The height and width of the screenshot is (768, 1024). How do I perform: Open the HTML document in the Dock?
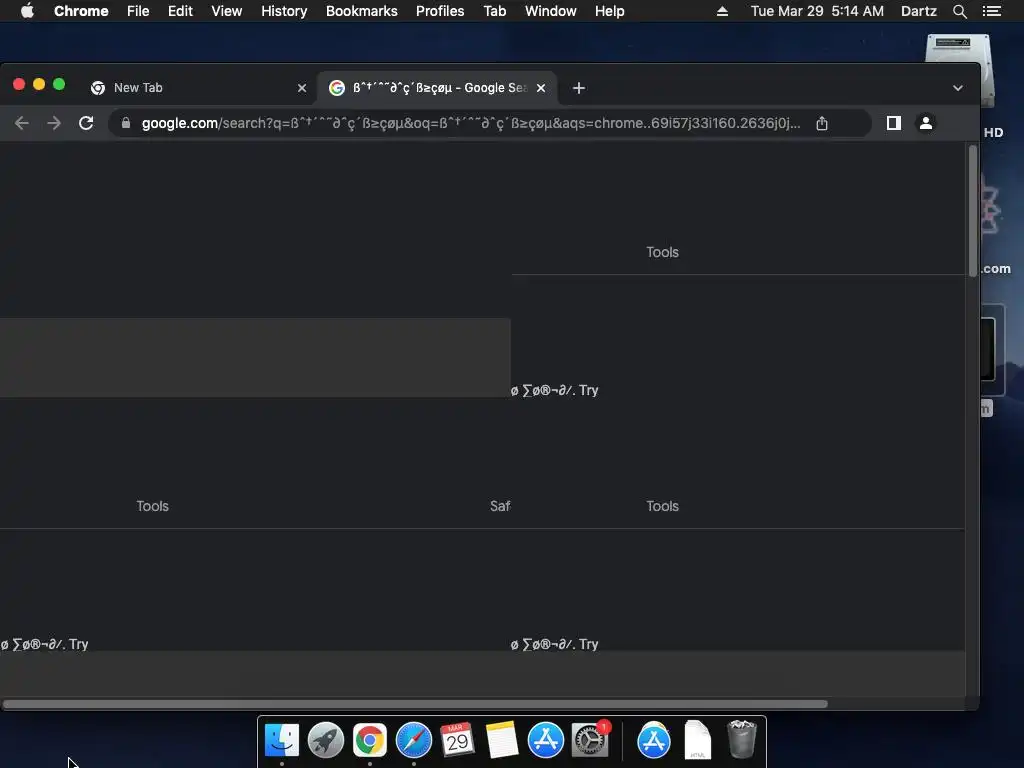click(697, 740)
